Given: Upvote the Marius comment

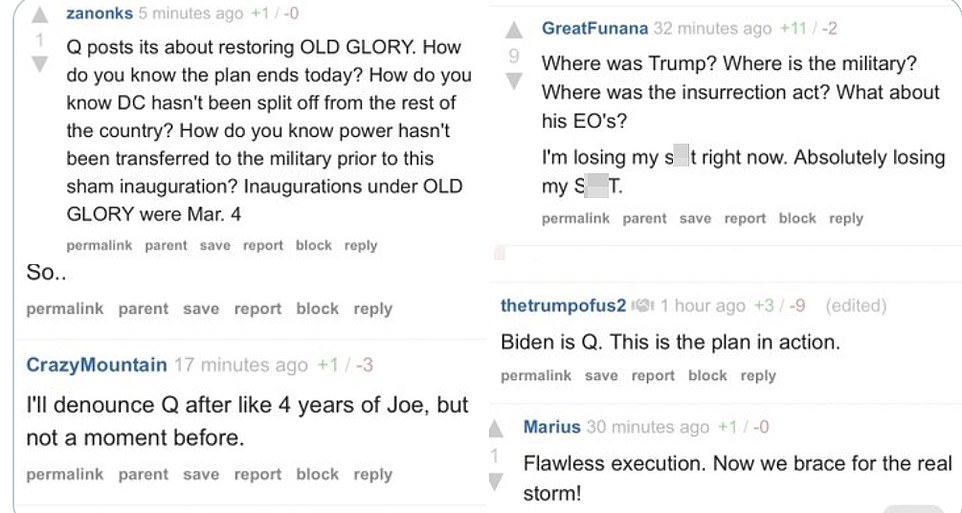Looking at the screenshot, I should tap(495, 430).
